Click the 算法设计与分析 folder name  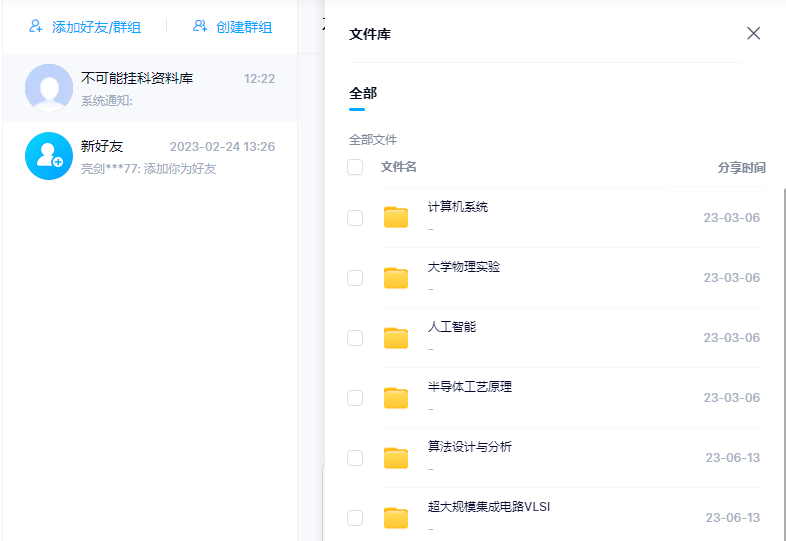point(470,447)
